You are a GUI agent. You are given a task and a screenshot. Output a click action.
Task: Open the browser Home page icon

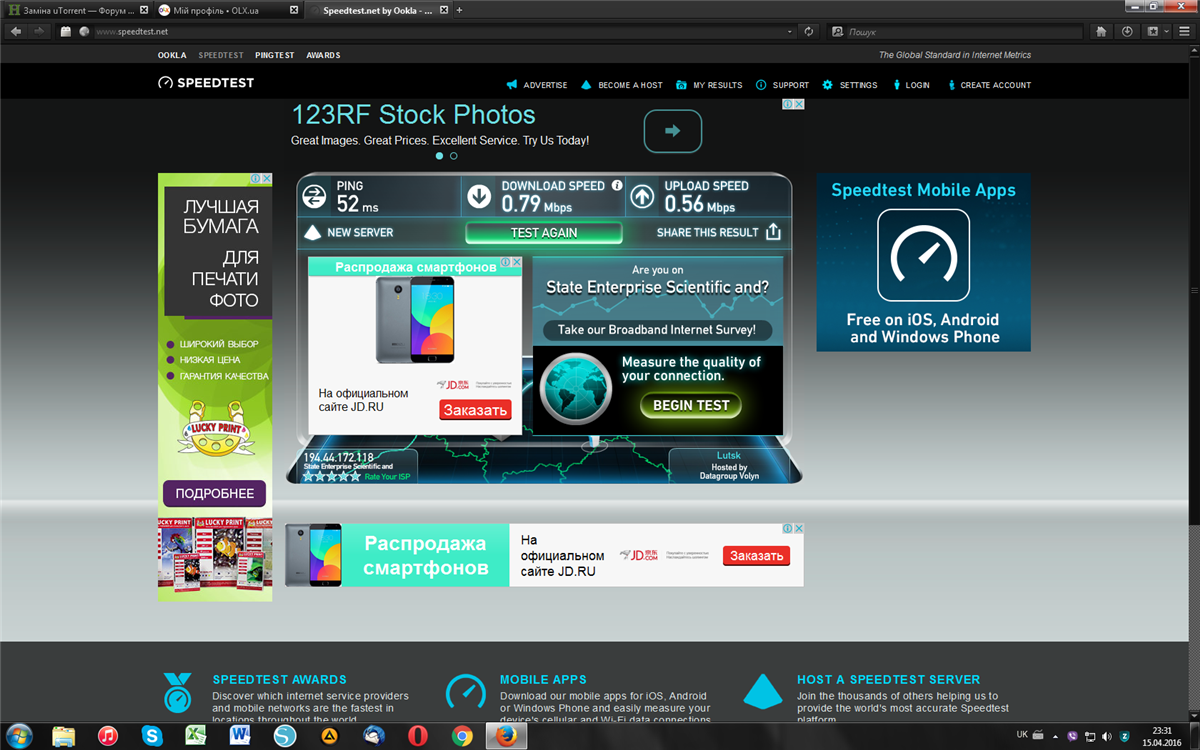pos(1101,31)
